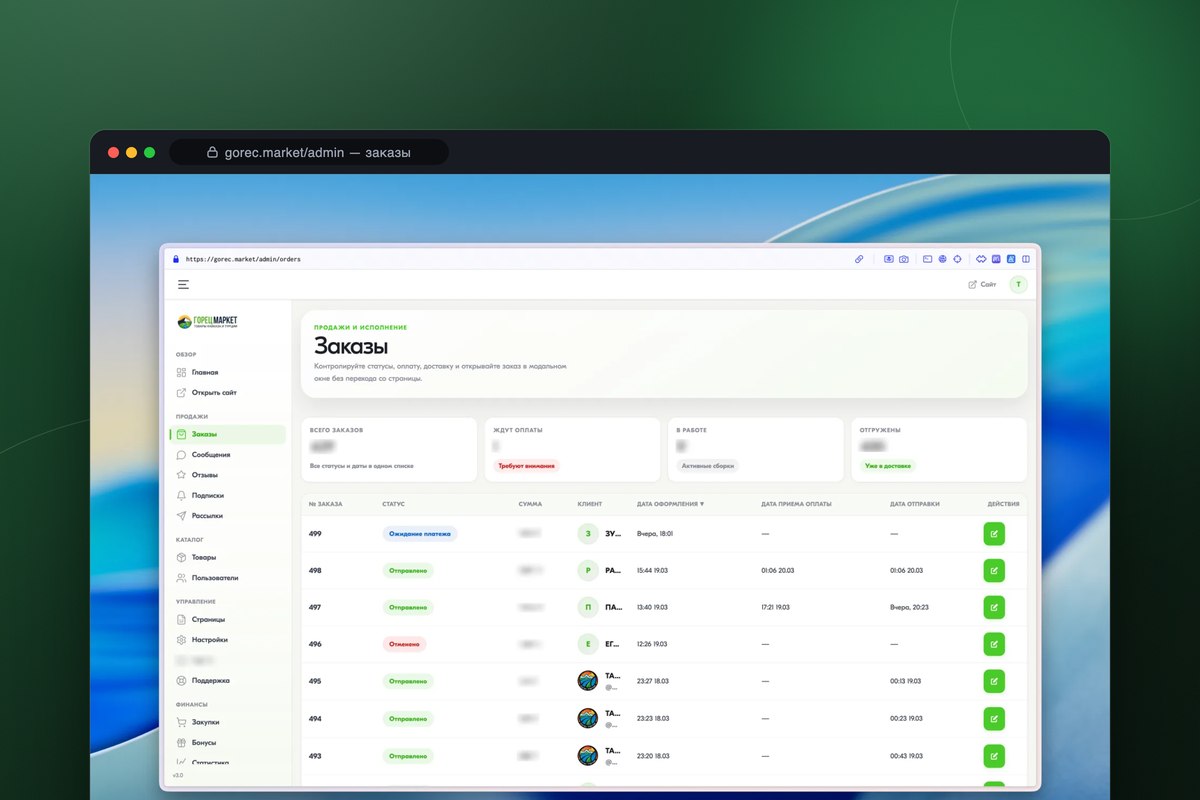Click Вчера, 18:01 date on order 499

click(655, 534)
